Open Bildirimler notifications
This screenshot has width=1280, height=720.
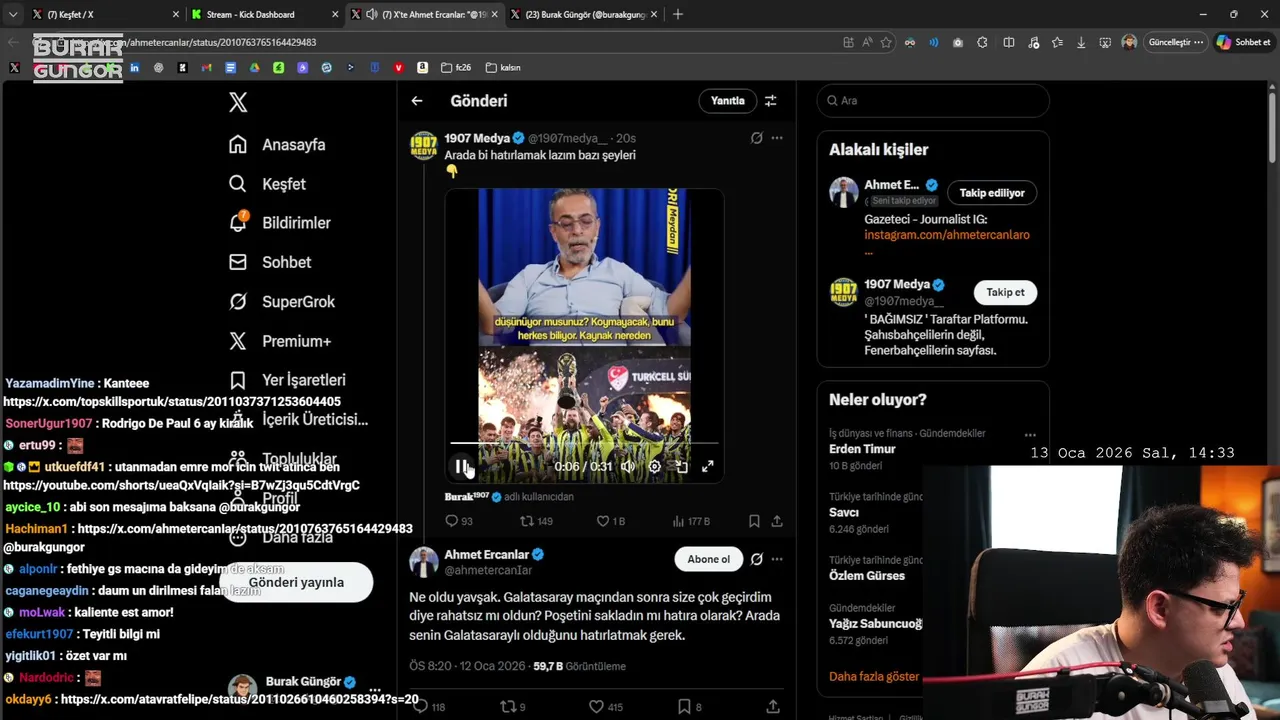click(279, 223)
